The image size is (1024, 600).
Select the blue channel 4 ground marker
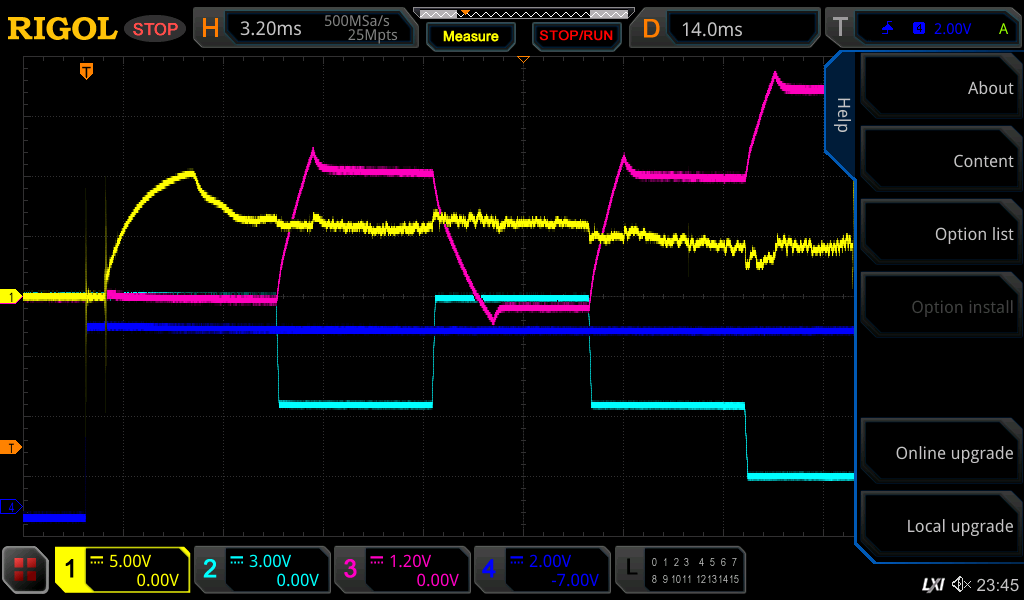coord(13,508)
